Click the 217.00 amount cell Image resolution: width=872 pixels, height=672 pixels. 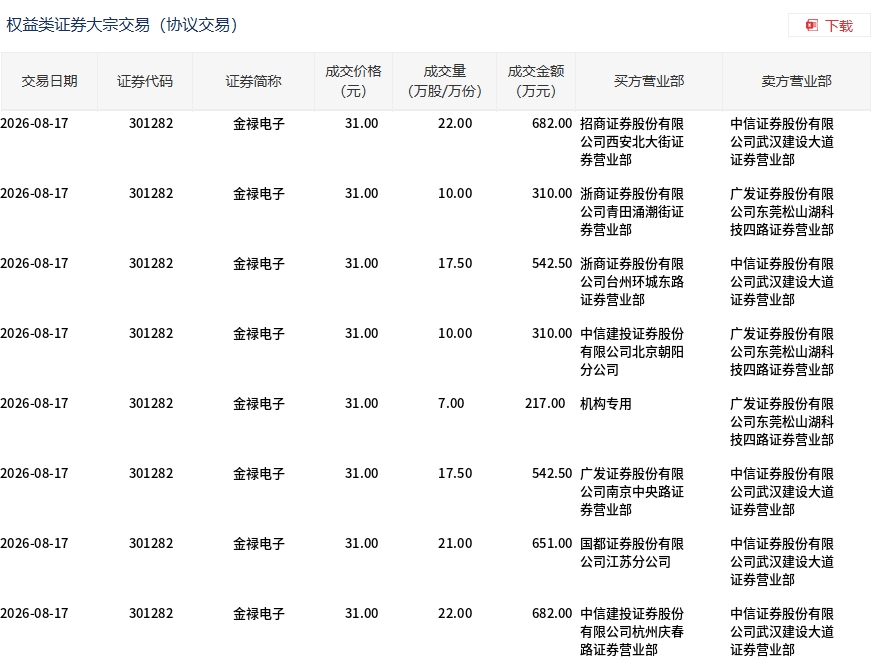(x=545, y=403)
